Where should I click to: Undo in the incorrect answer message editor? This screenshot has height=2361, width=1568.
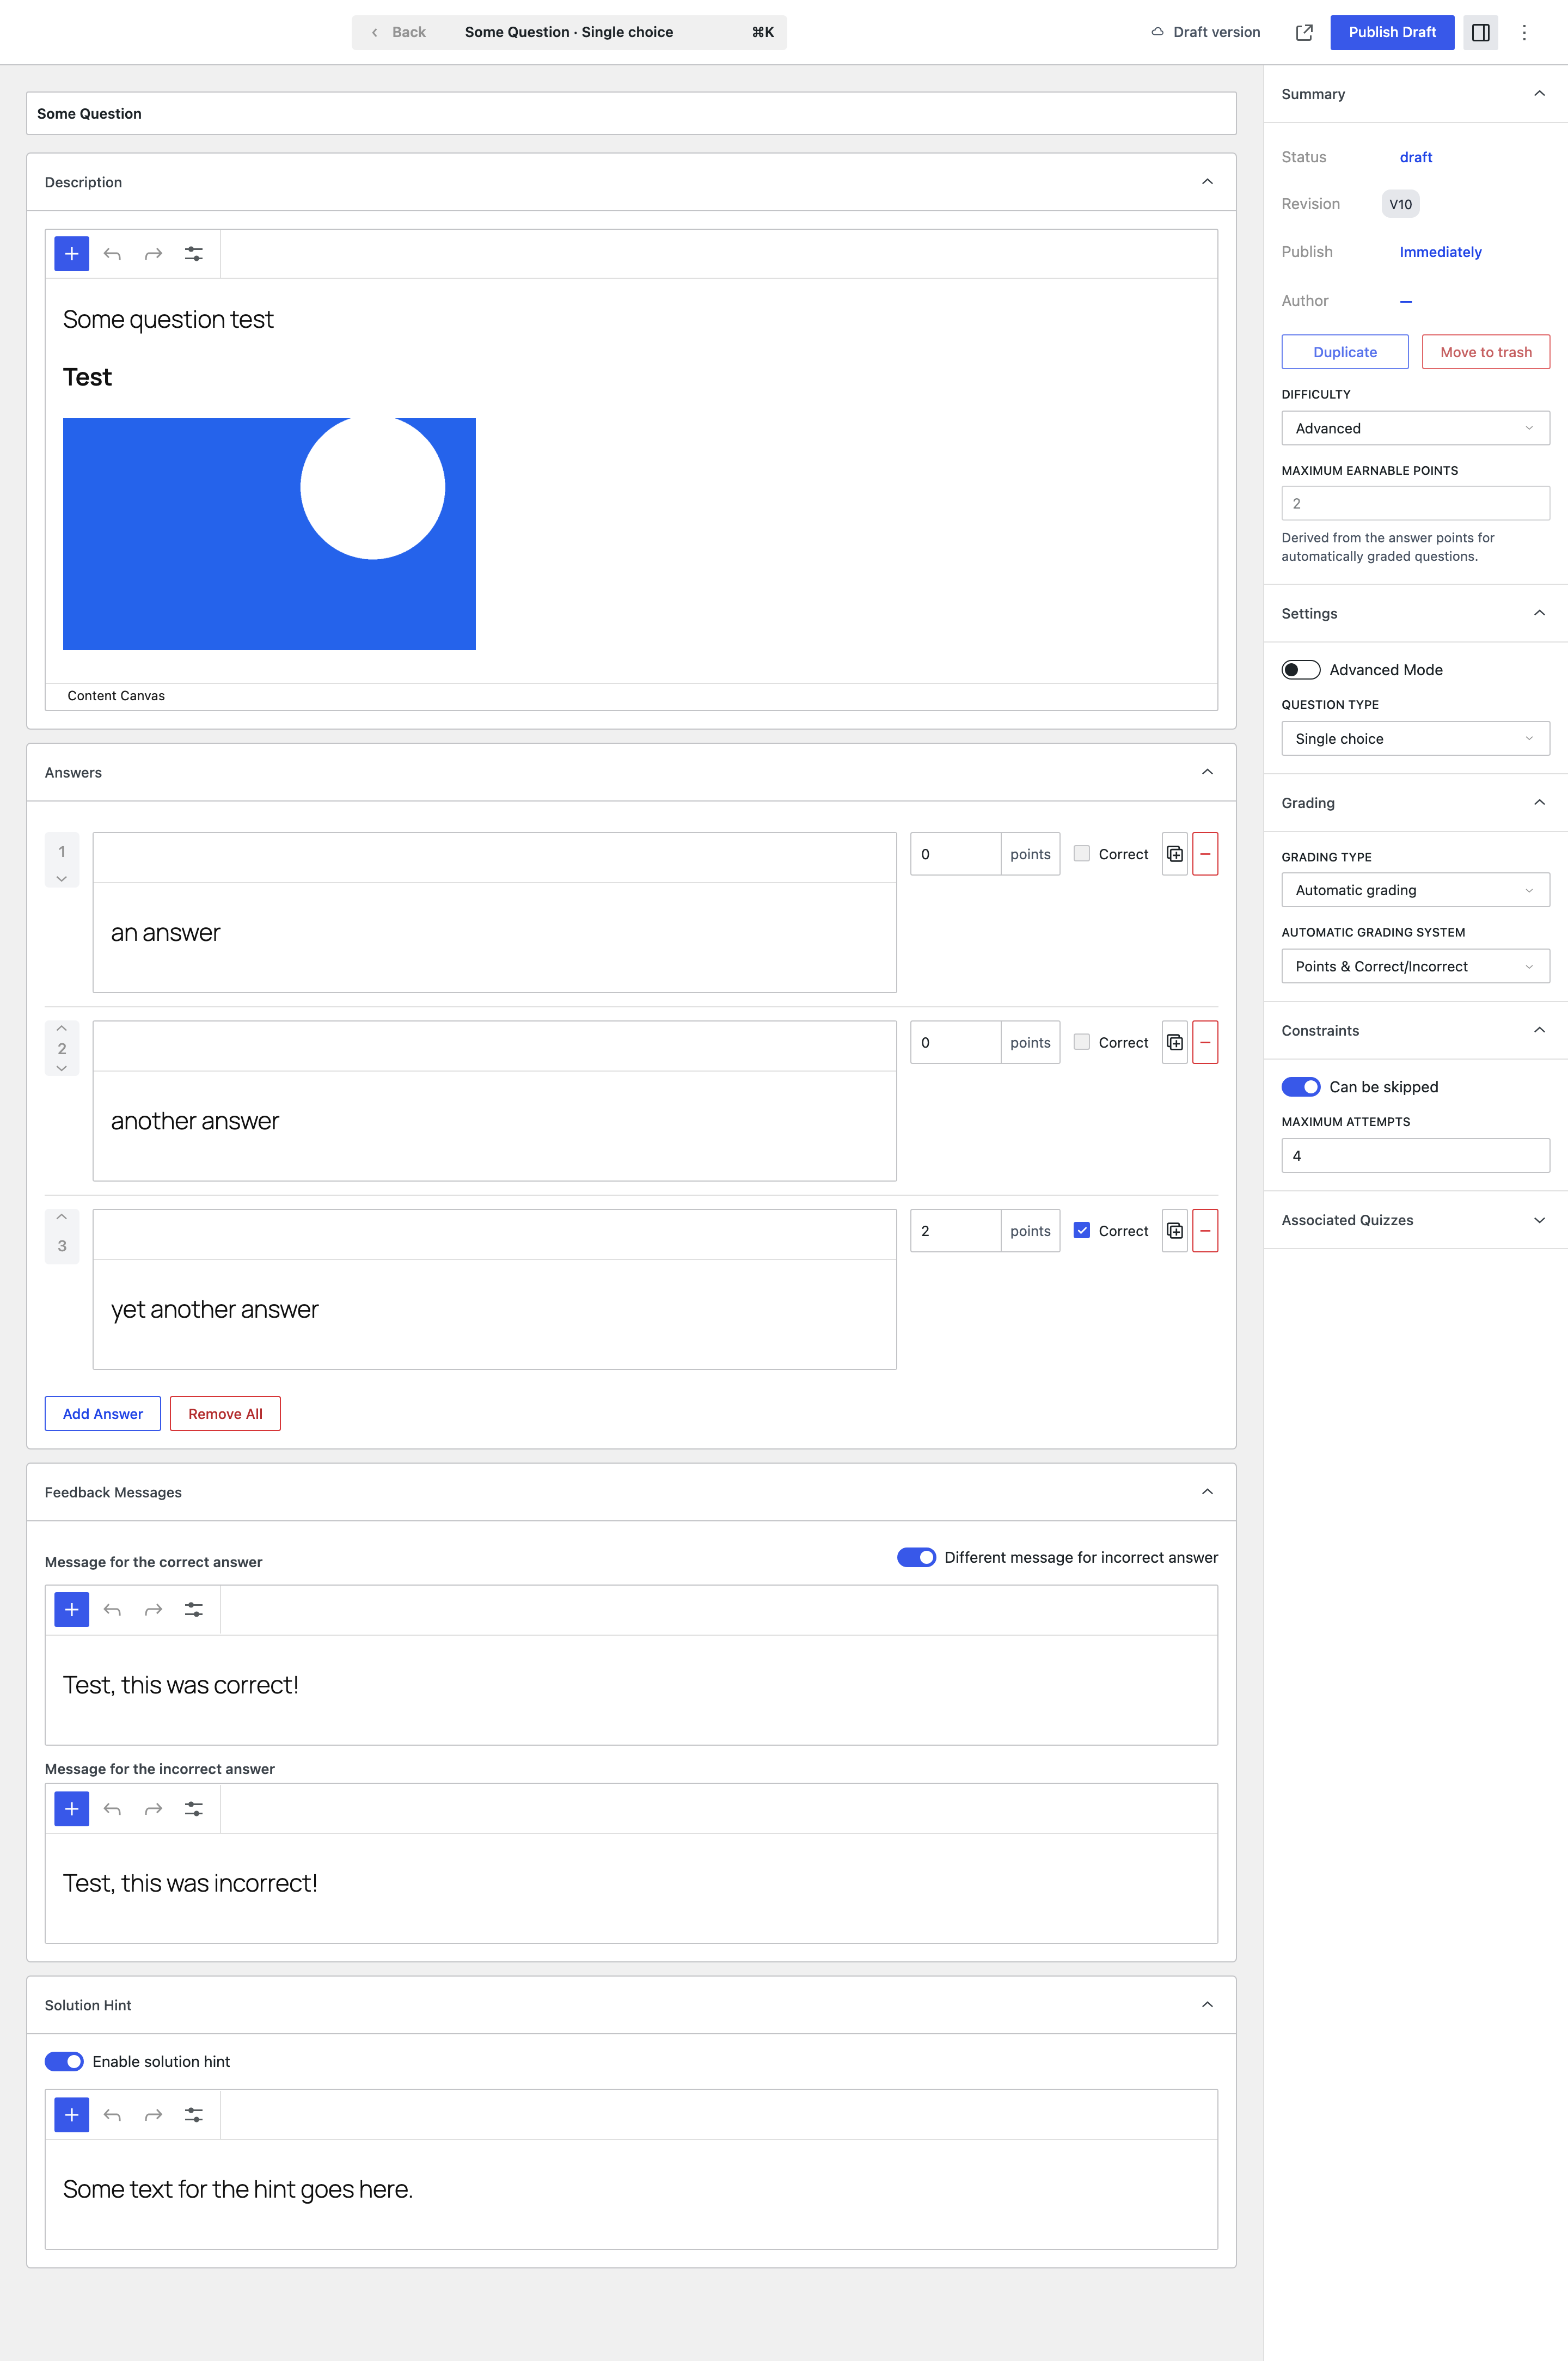[x=112, y=1809]
